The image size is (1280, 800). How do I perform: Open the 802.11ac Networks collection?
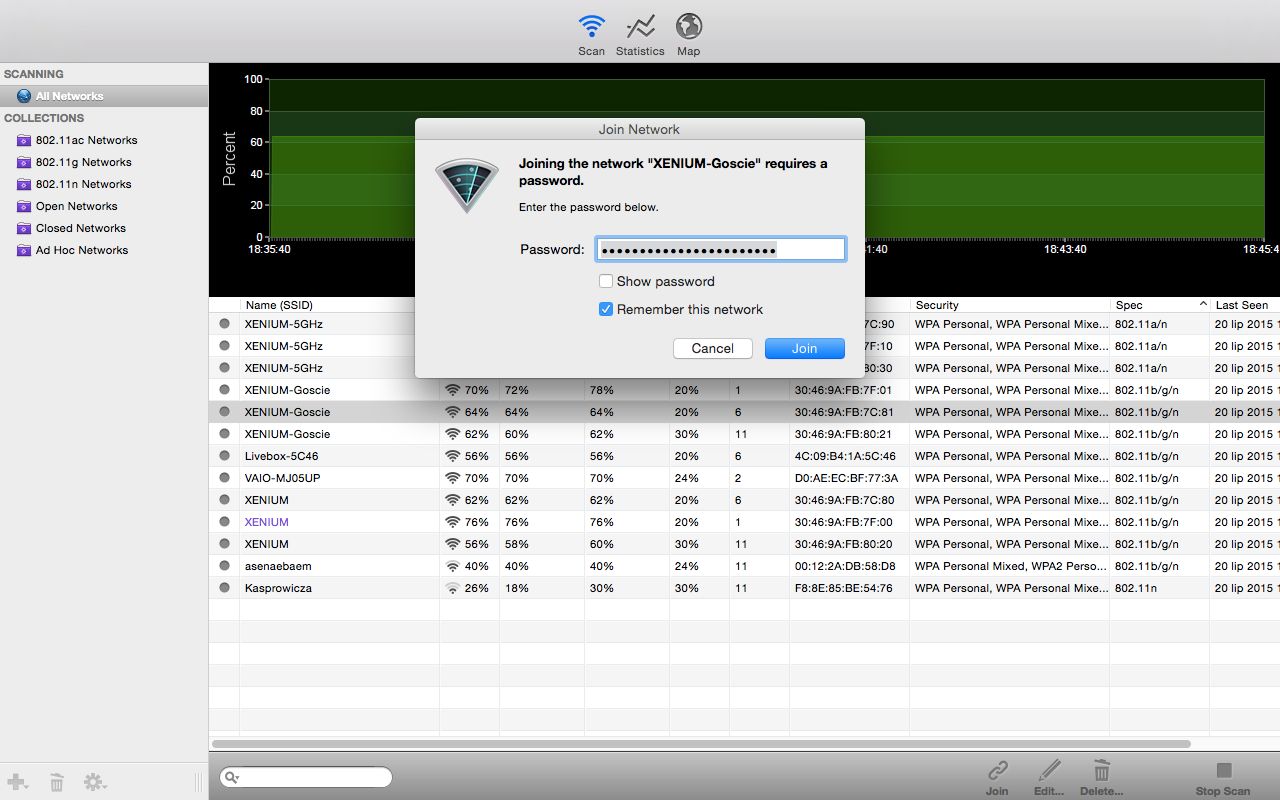coord(86,140)
